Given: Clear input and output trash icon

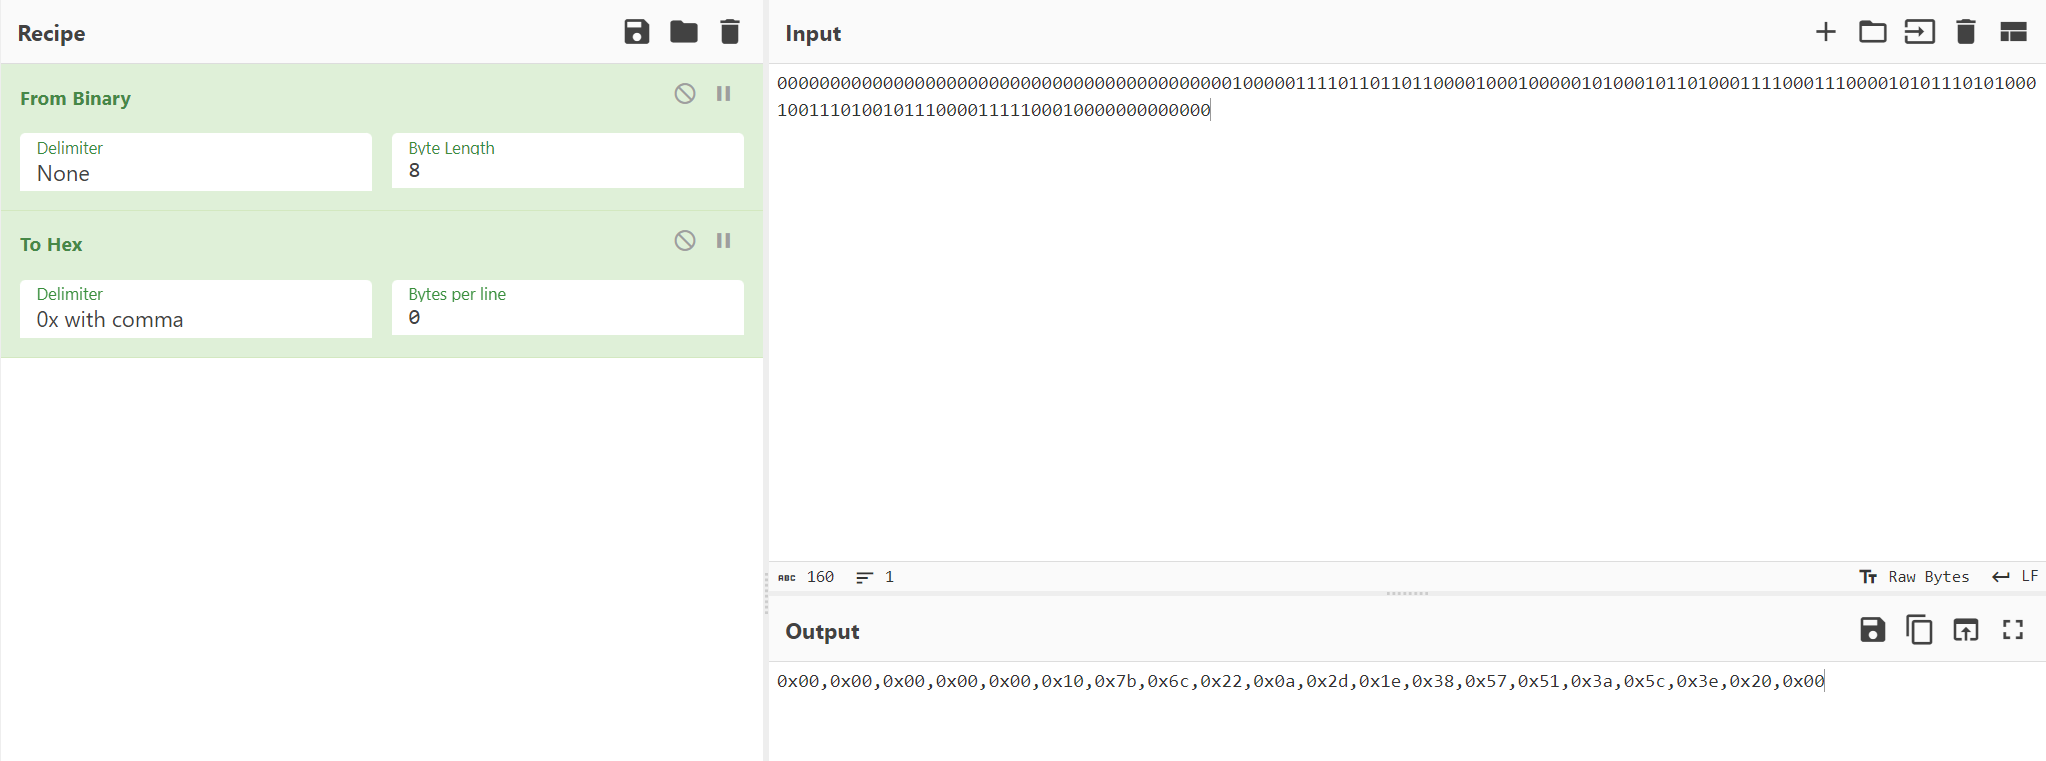Looking at the screenshot, I should pos(1965,32).
